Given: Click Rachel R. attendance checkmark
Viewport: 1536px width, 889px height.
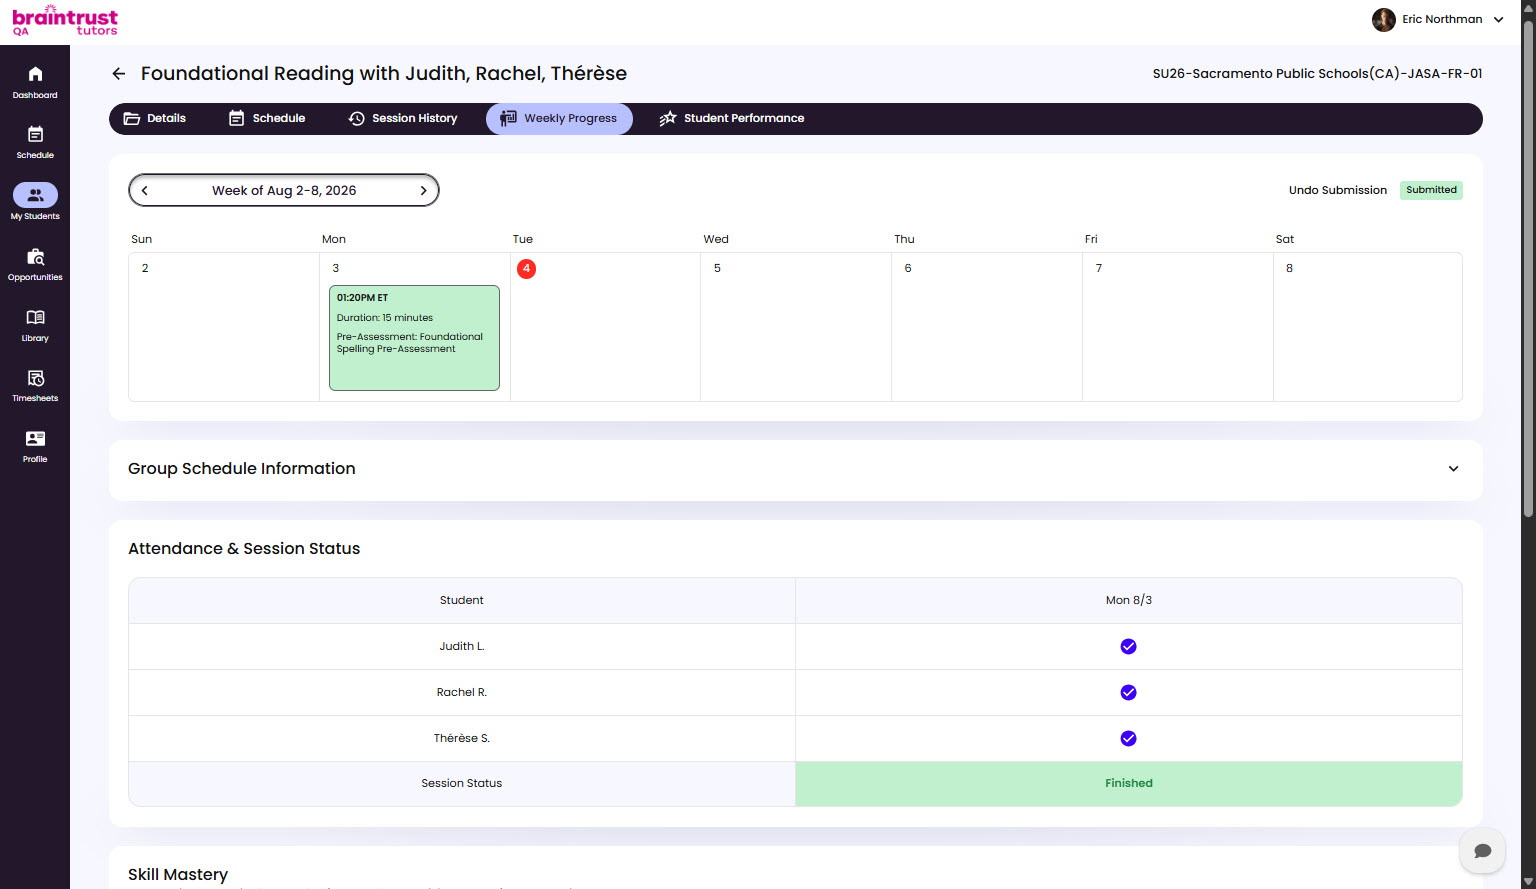Looking at the screenshot, I should 1128,692.
